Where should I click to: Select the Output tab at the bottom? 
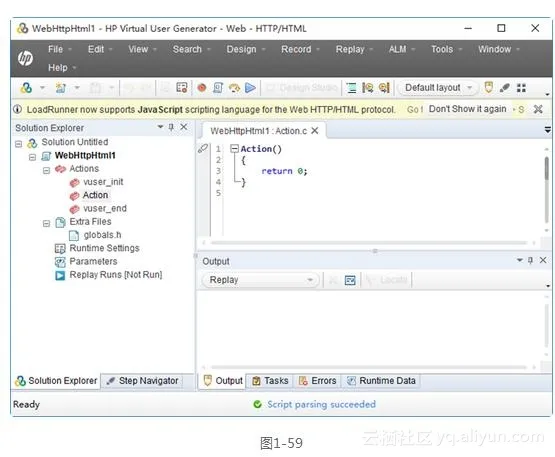pyautogui.click(x=223, y=381)
